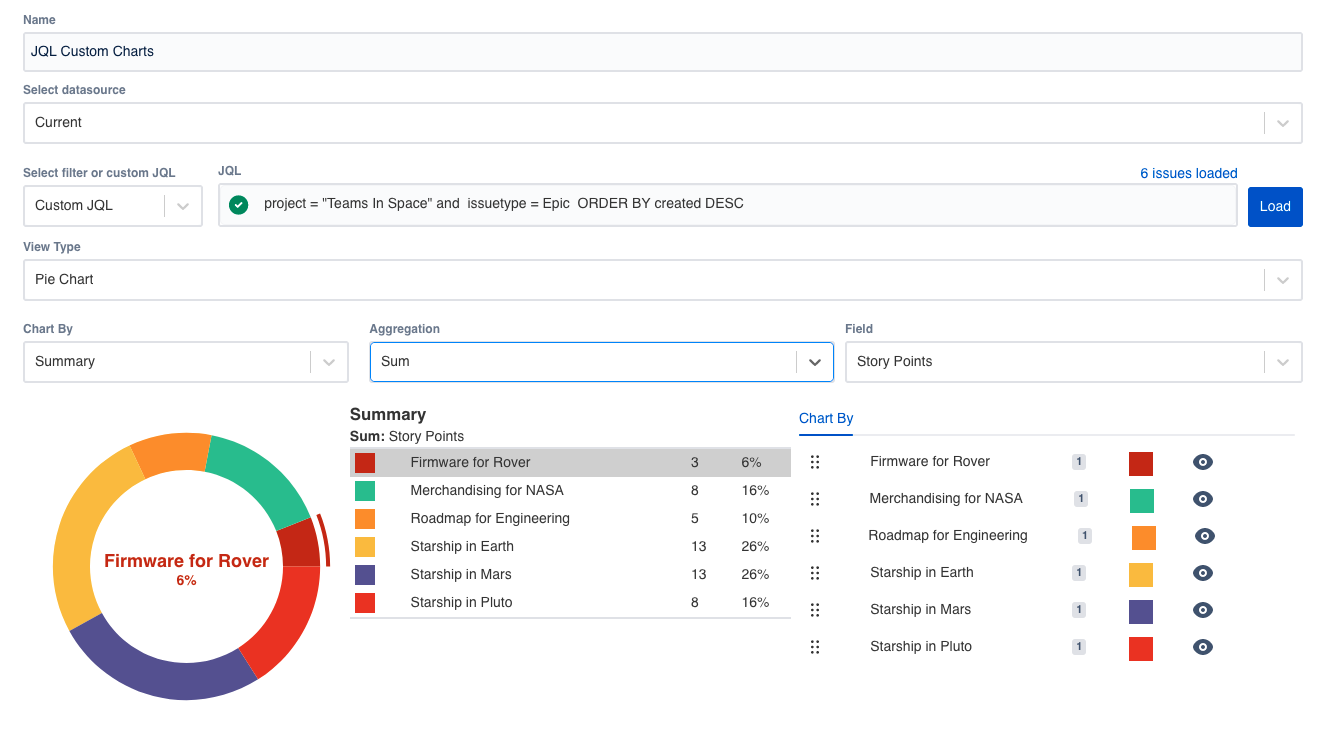Hide Firmware for Rover using its eye toggle
This screenshot has width=1343, height=742.
1202,462
